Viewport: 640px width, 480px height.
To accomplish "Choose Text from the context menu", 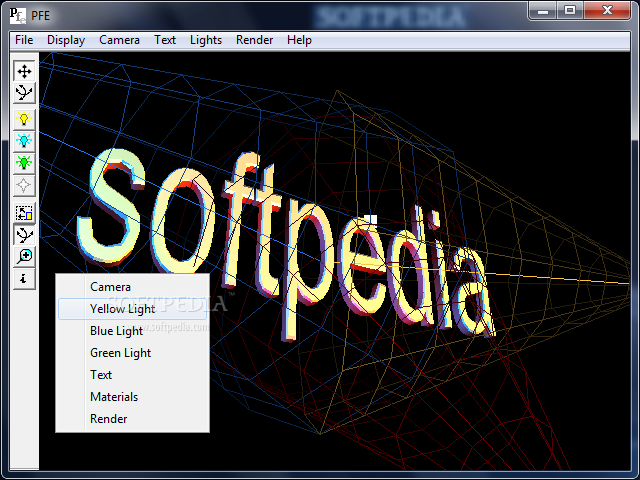I will click(133, 375).
